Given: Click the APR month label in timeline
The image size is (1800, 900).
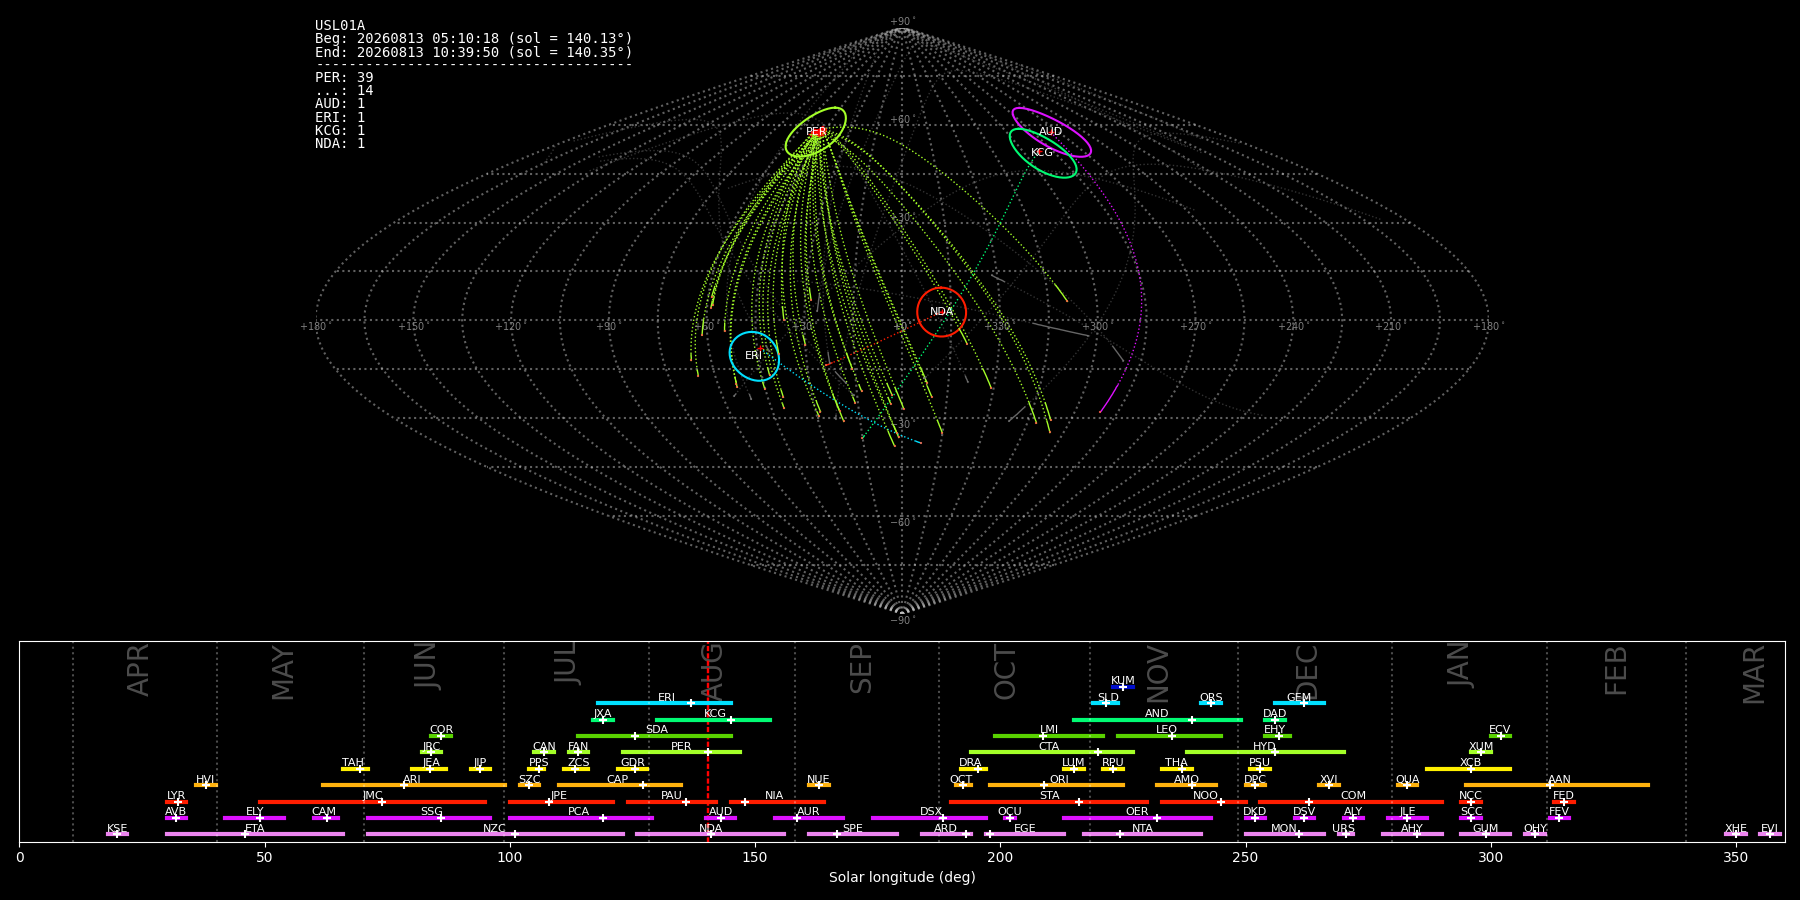Looking at the screenshot, I should point(138,670).
